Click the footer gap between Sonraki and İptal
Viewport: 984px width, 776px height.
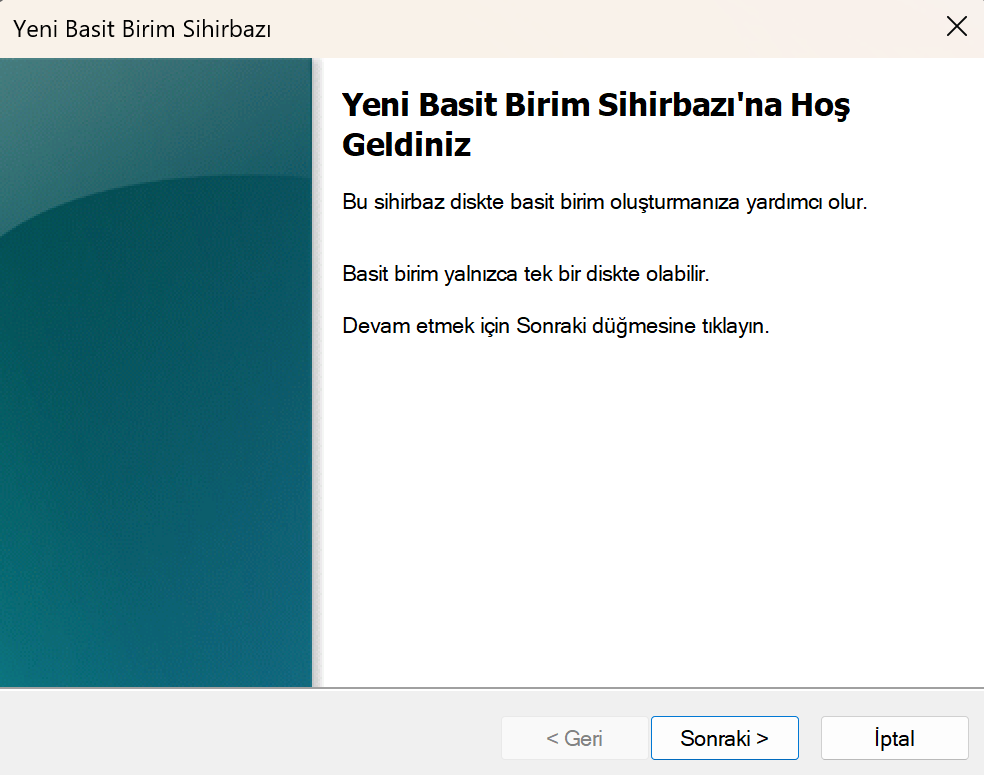pos(810,739)
